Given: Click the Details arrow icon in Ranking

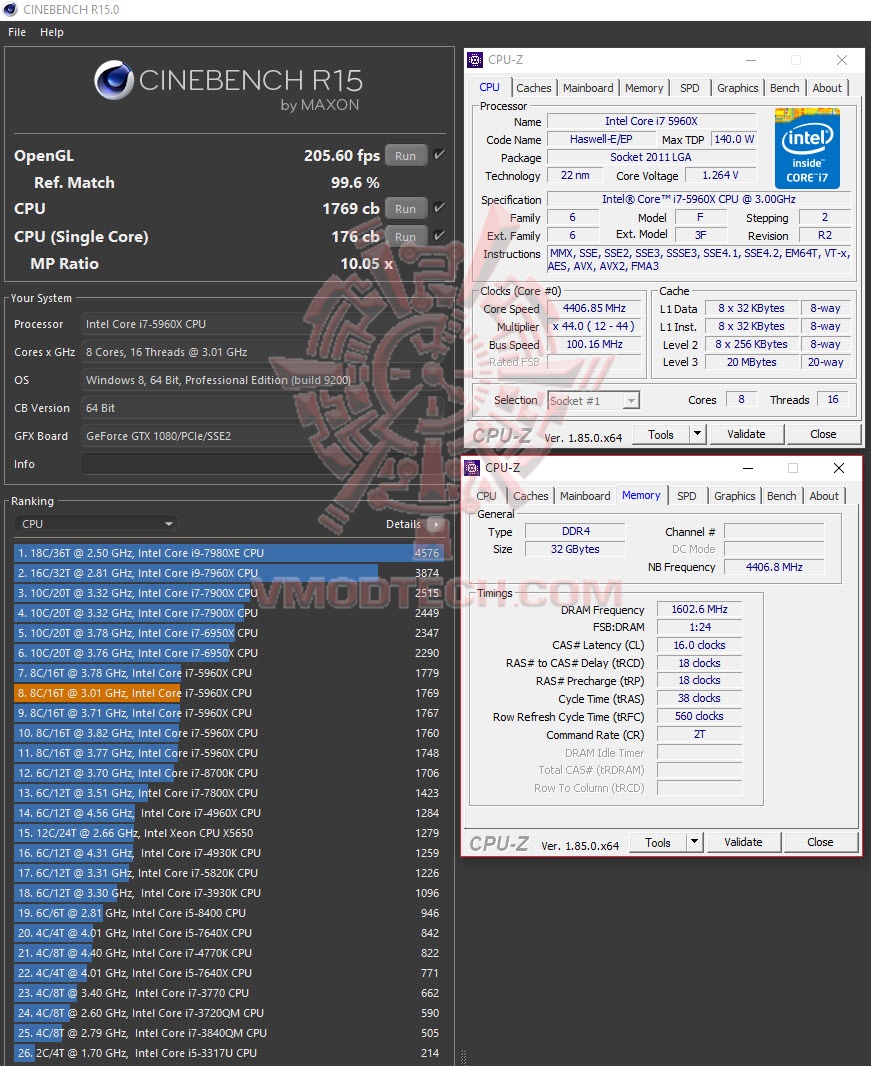Looking at the screenshot, I should pos(437,524).
